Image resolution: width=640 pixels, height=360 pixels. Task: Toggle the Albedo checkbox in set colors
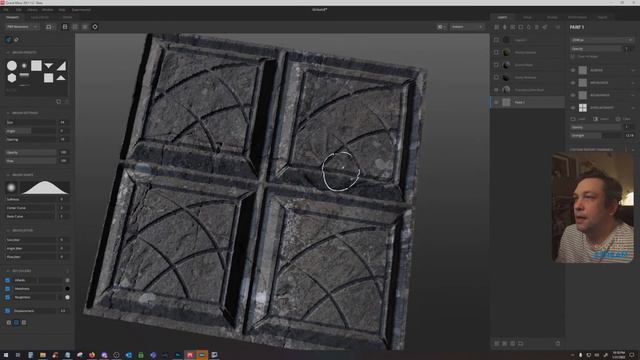point(7,280)
